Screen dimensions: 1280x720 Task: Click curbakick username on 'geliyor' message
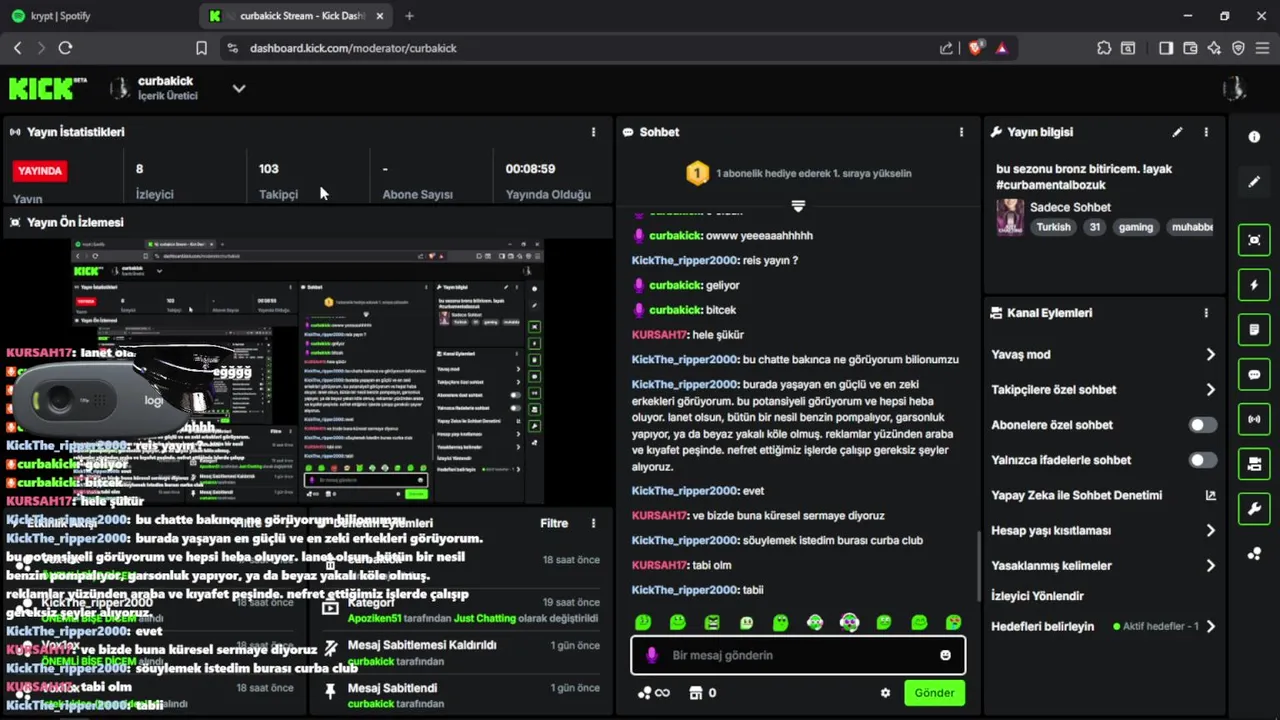[x=675, y=285]
